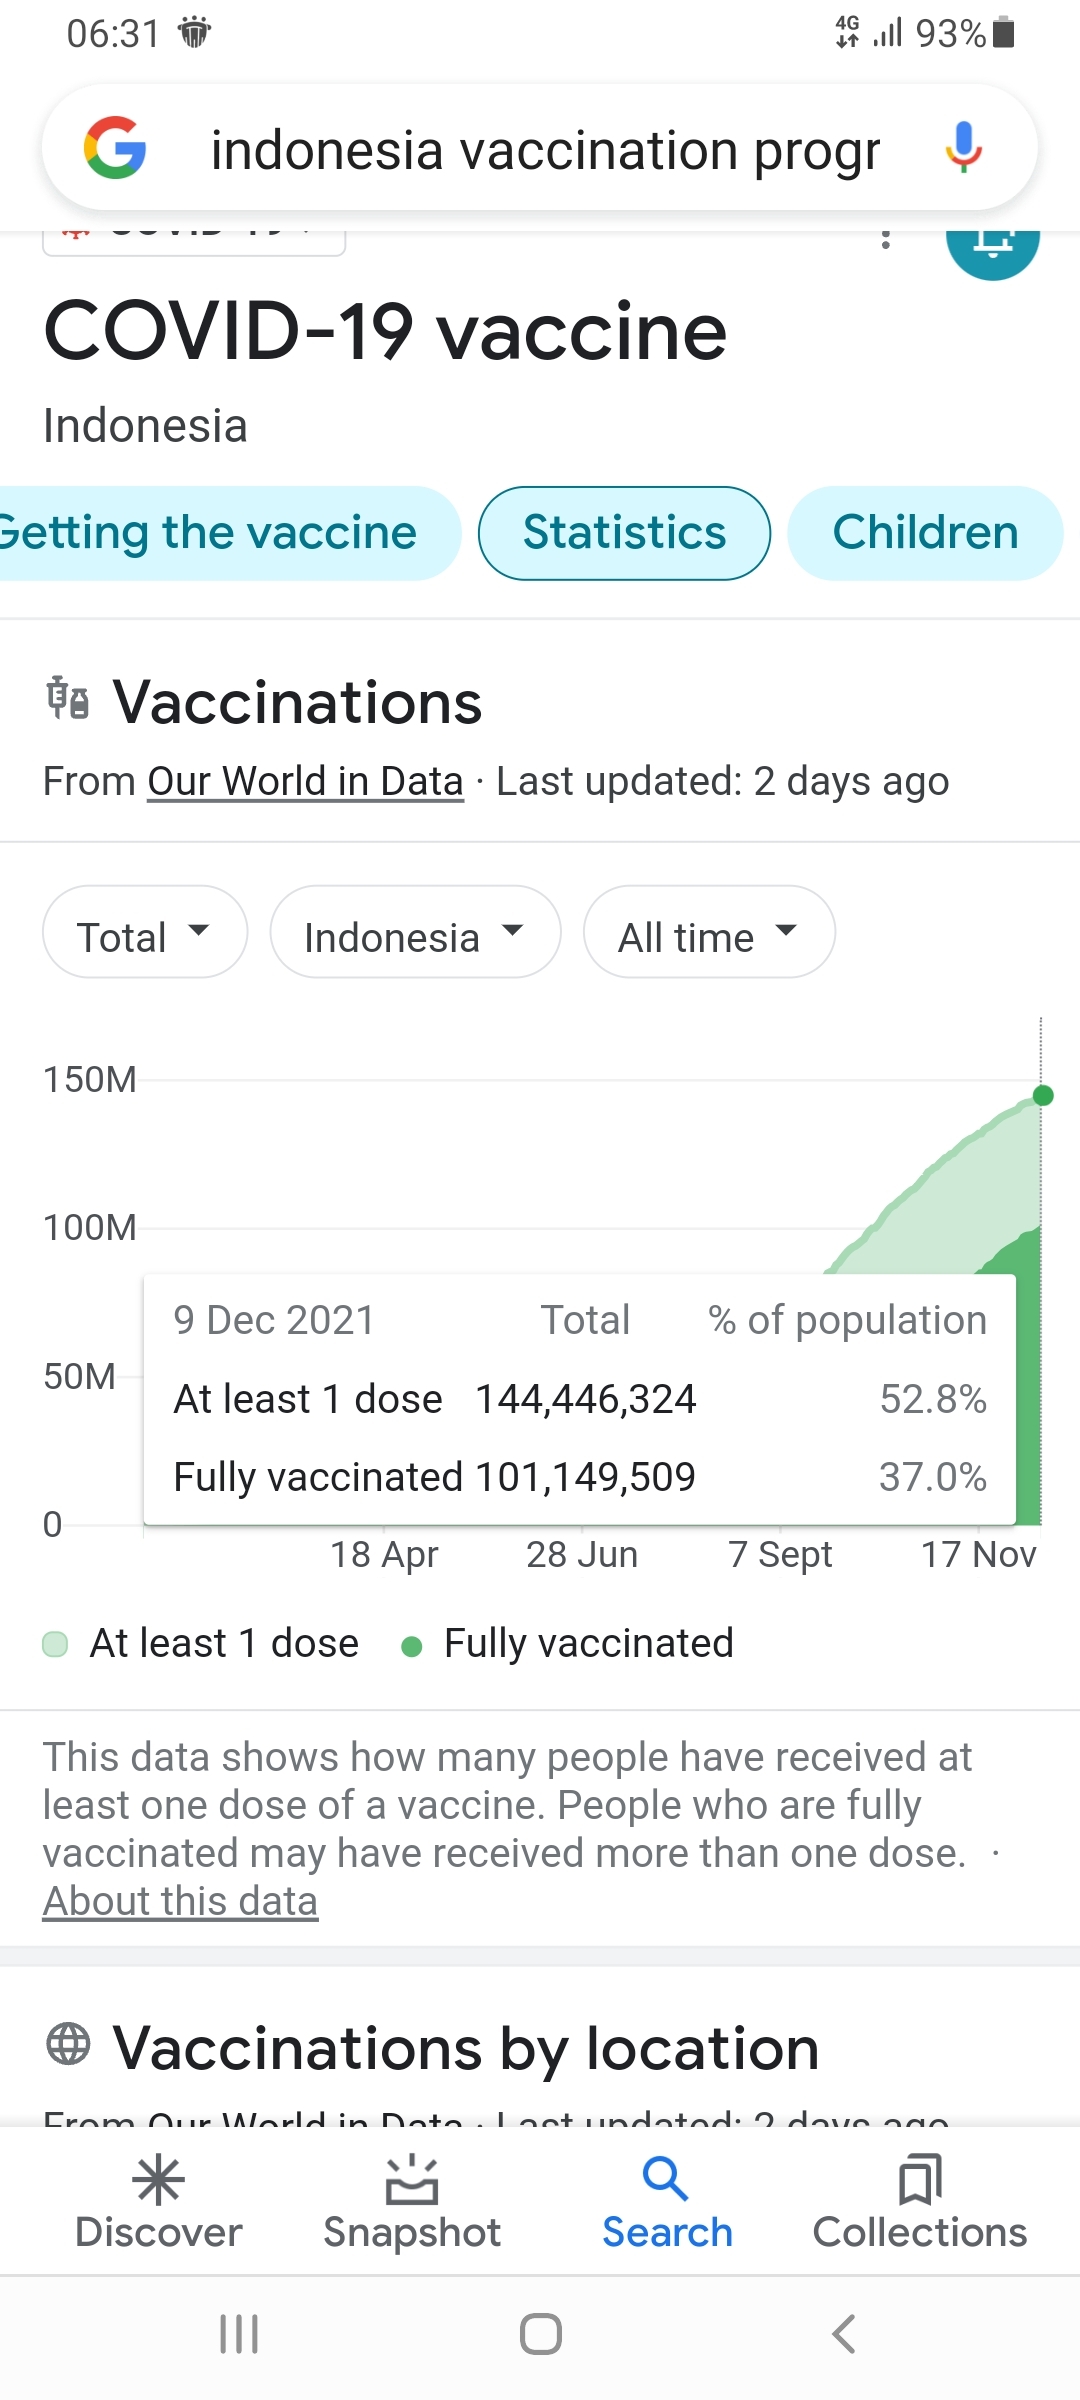Open the Our World in Data link
This screenshot has height=2400, width=1080.
coord(305,782)
